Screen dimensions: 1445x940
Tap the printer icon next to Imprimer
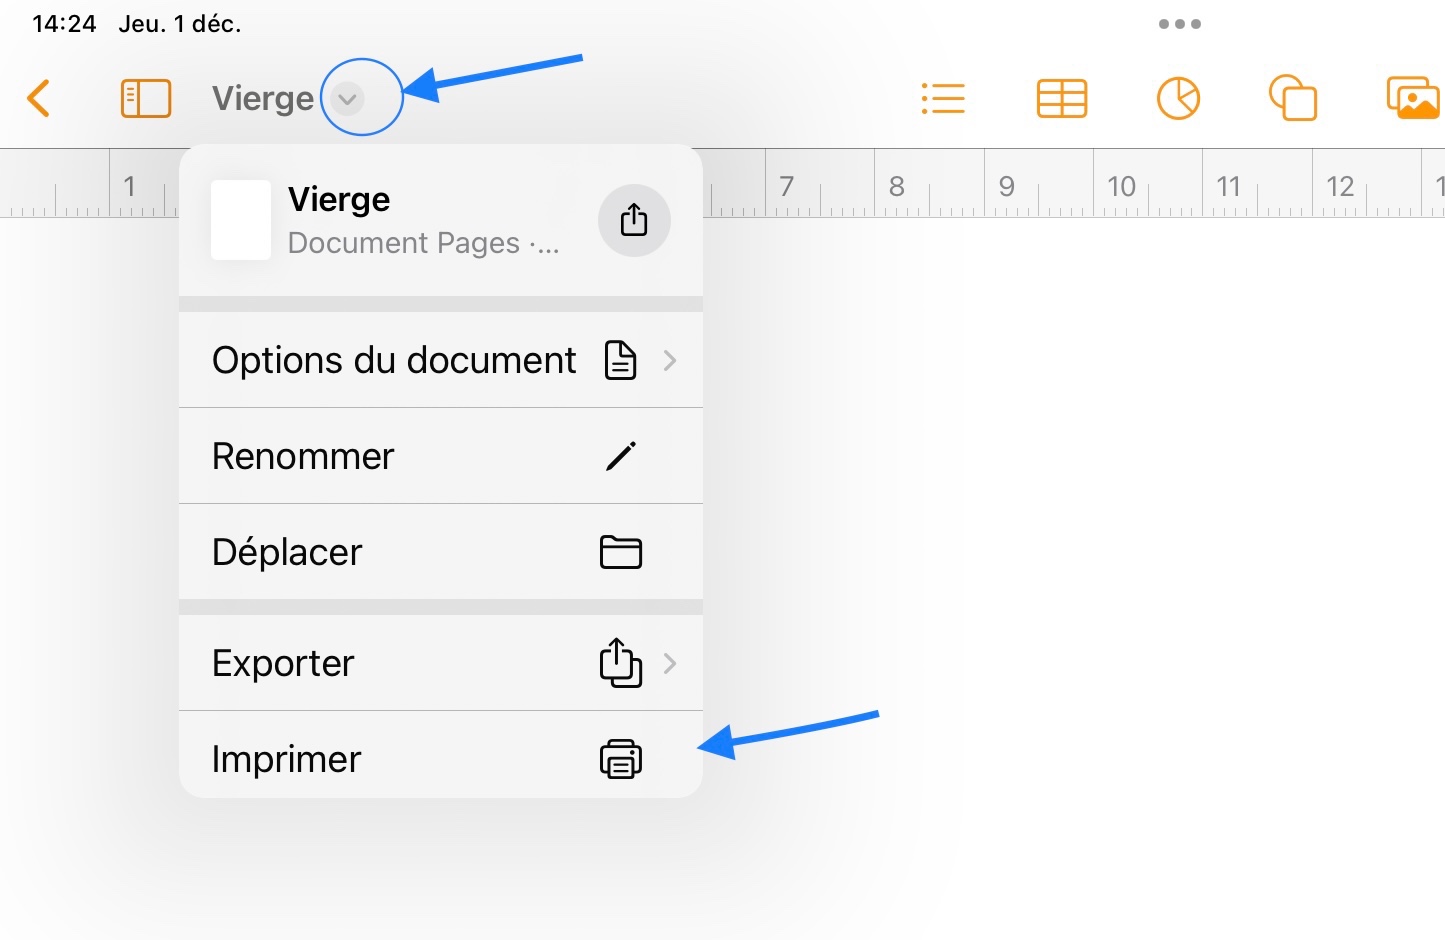pos(620,759)
